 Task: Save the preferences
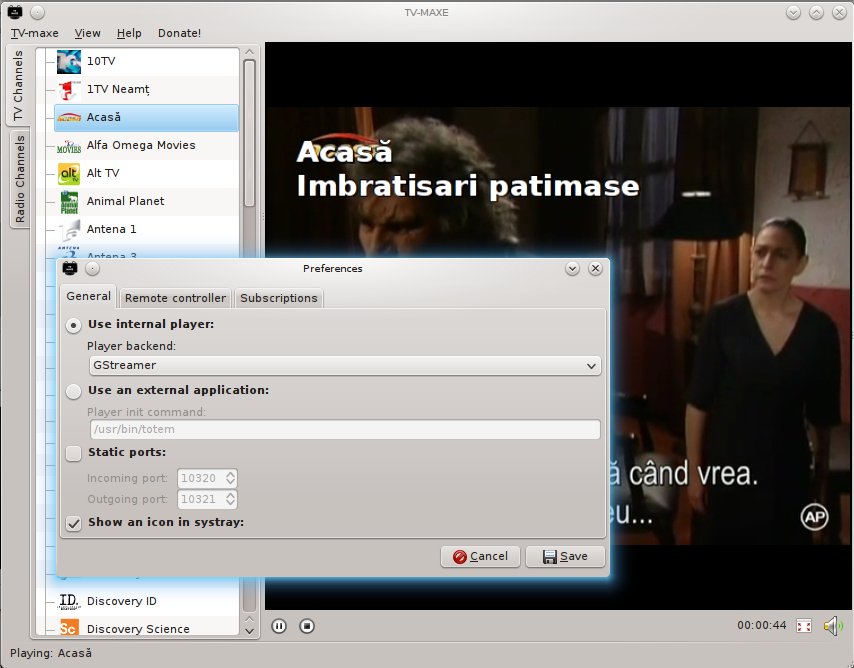(x=565, y=556)
